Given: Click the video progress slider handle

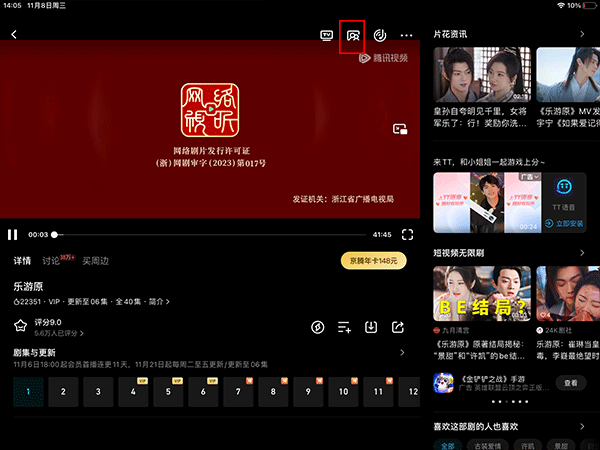Looking at the screenshot, I should pyautogui.click(x=54, y=235).
